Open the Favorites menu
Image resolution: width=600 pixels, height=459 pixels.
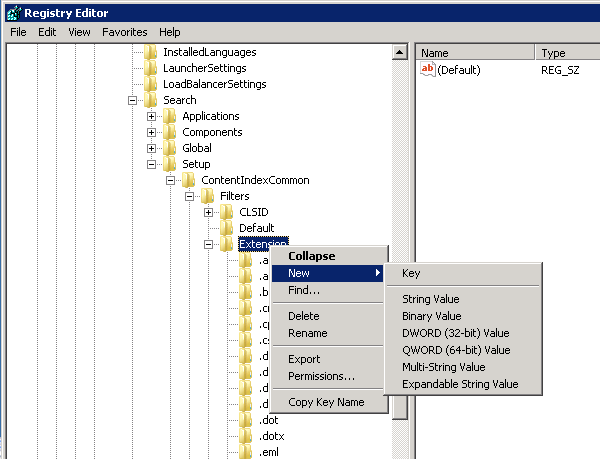[x=125, y=32]
